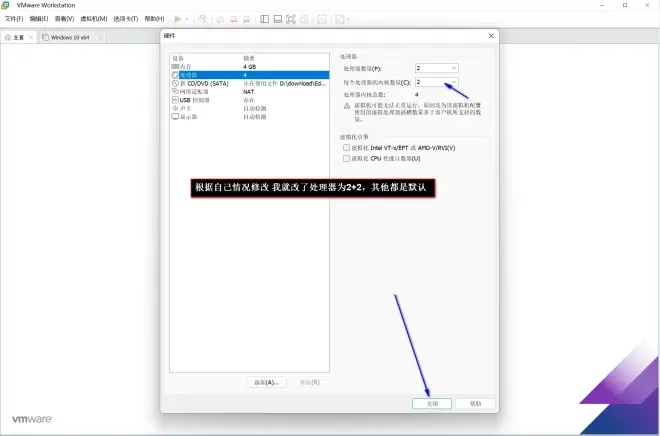660x436 pixels.
Task: Click the 设备 column header
Action: pyautogui.click(x=178, y=58)
